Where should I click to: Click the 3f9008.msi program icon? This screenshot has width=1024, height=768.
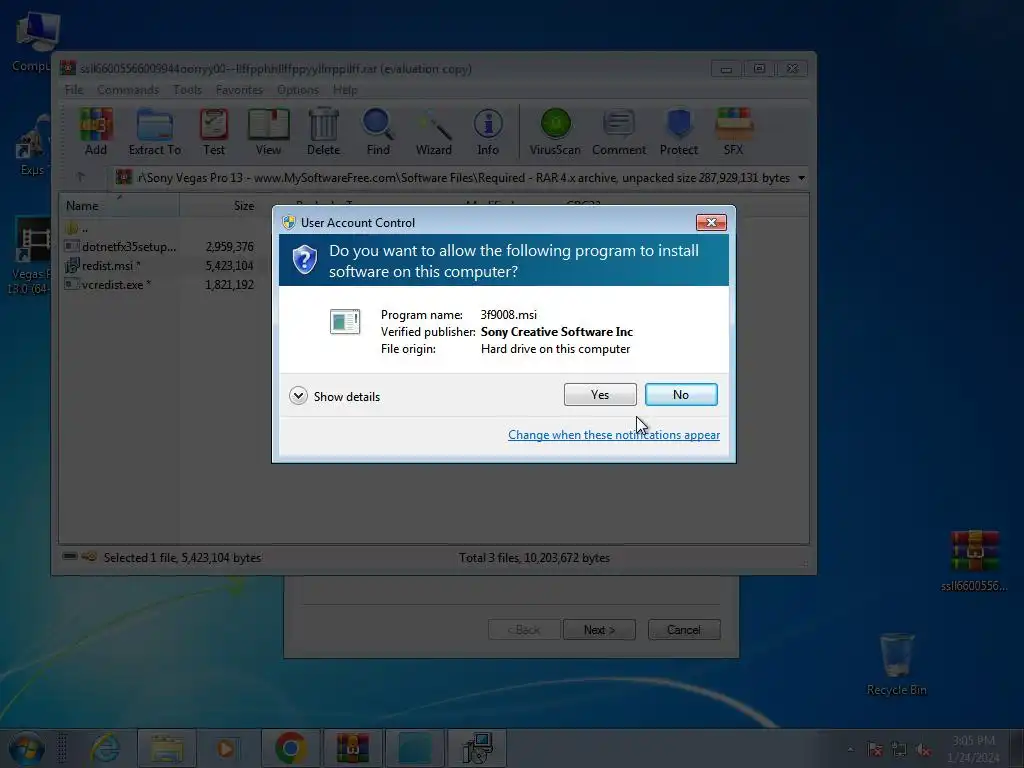coord(345,321)
